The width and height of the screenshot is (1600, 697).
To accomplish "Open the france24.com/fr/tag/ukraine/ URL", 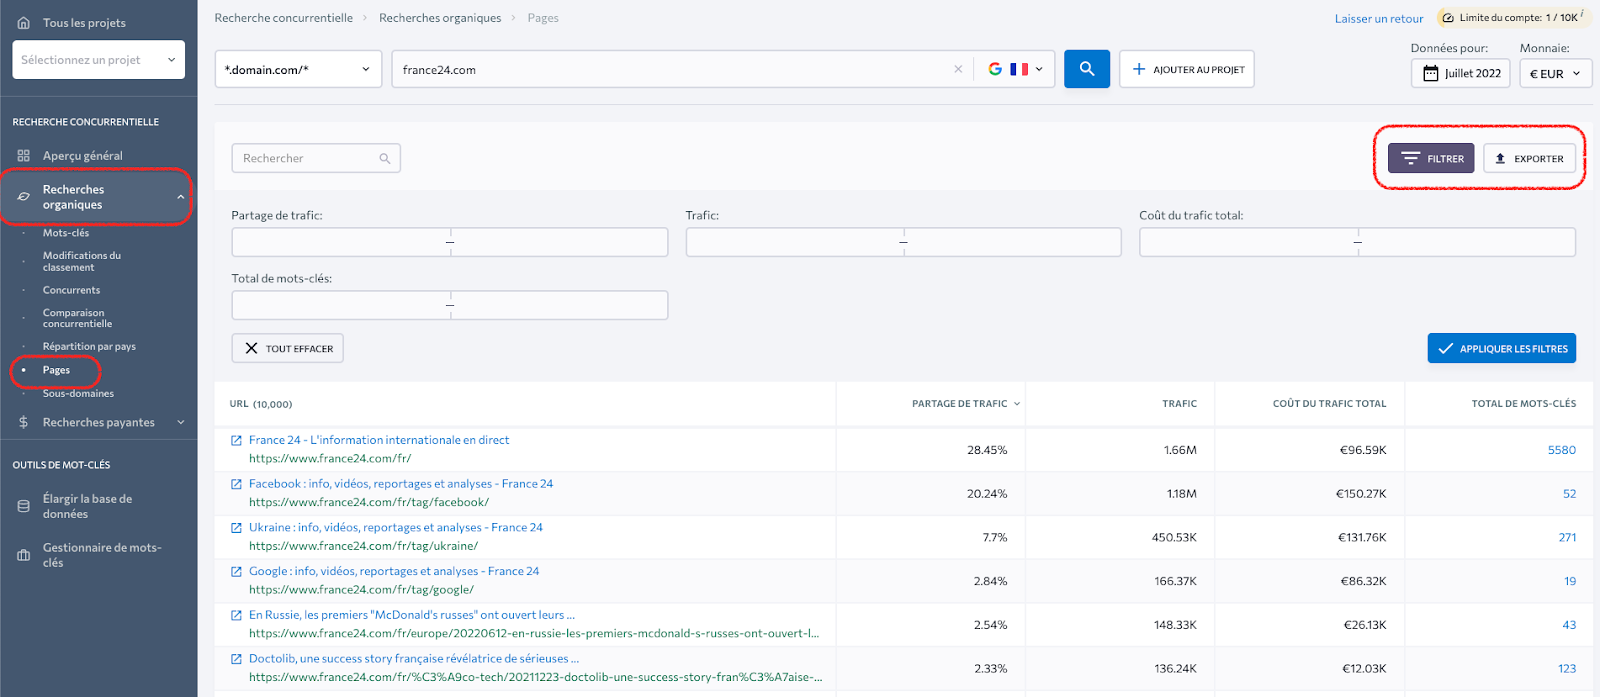I will [x=364, y=546].
